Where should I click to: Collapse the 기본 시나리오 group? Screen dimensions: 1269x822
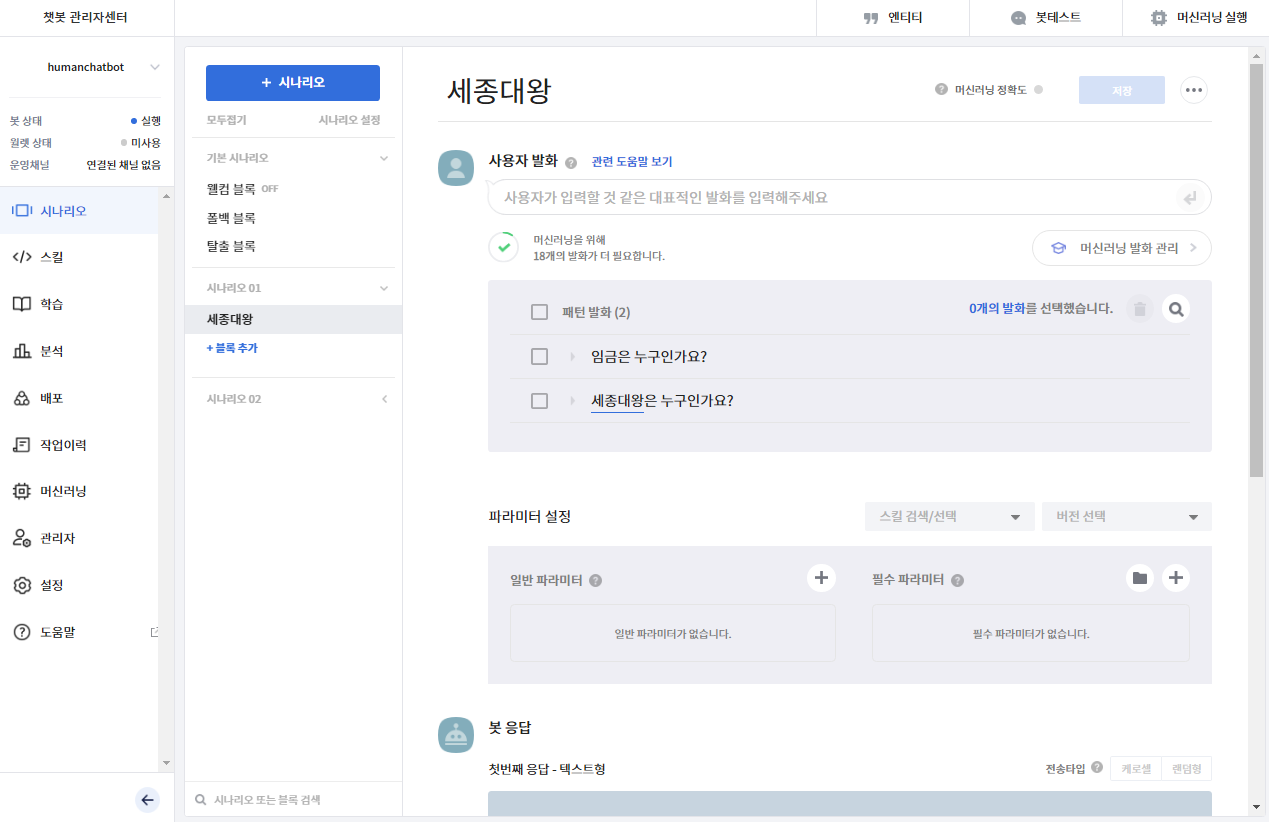coord(383,158)
